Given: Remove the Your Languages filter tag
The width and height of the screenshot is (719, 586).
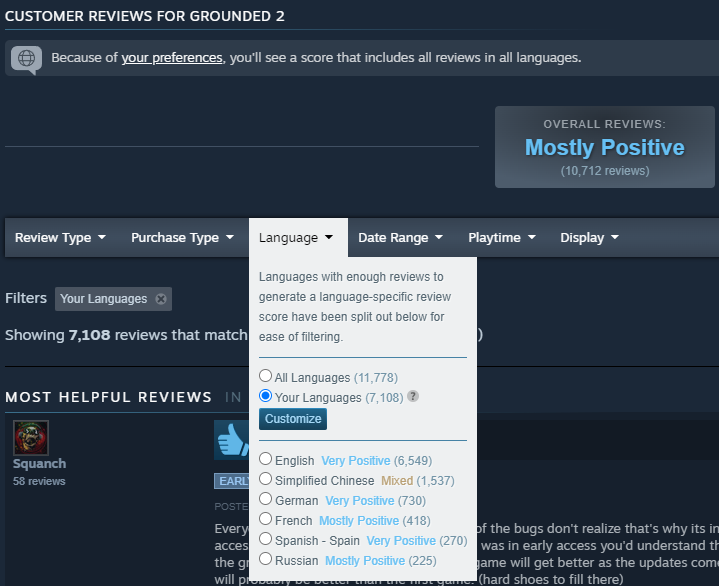Looking at the screenshot, I should click(161, 299).
